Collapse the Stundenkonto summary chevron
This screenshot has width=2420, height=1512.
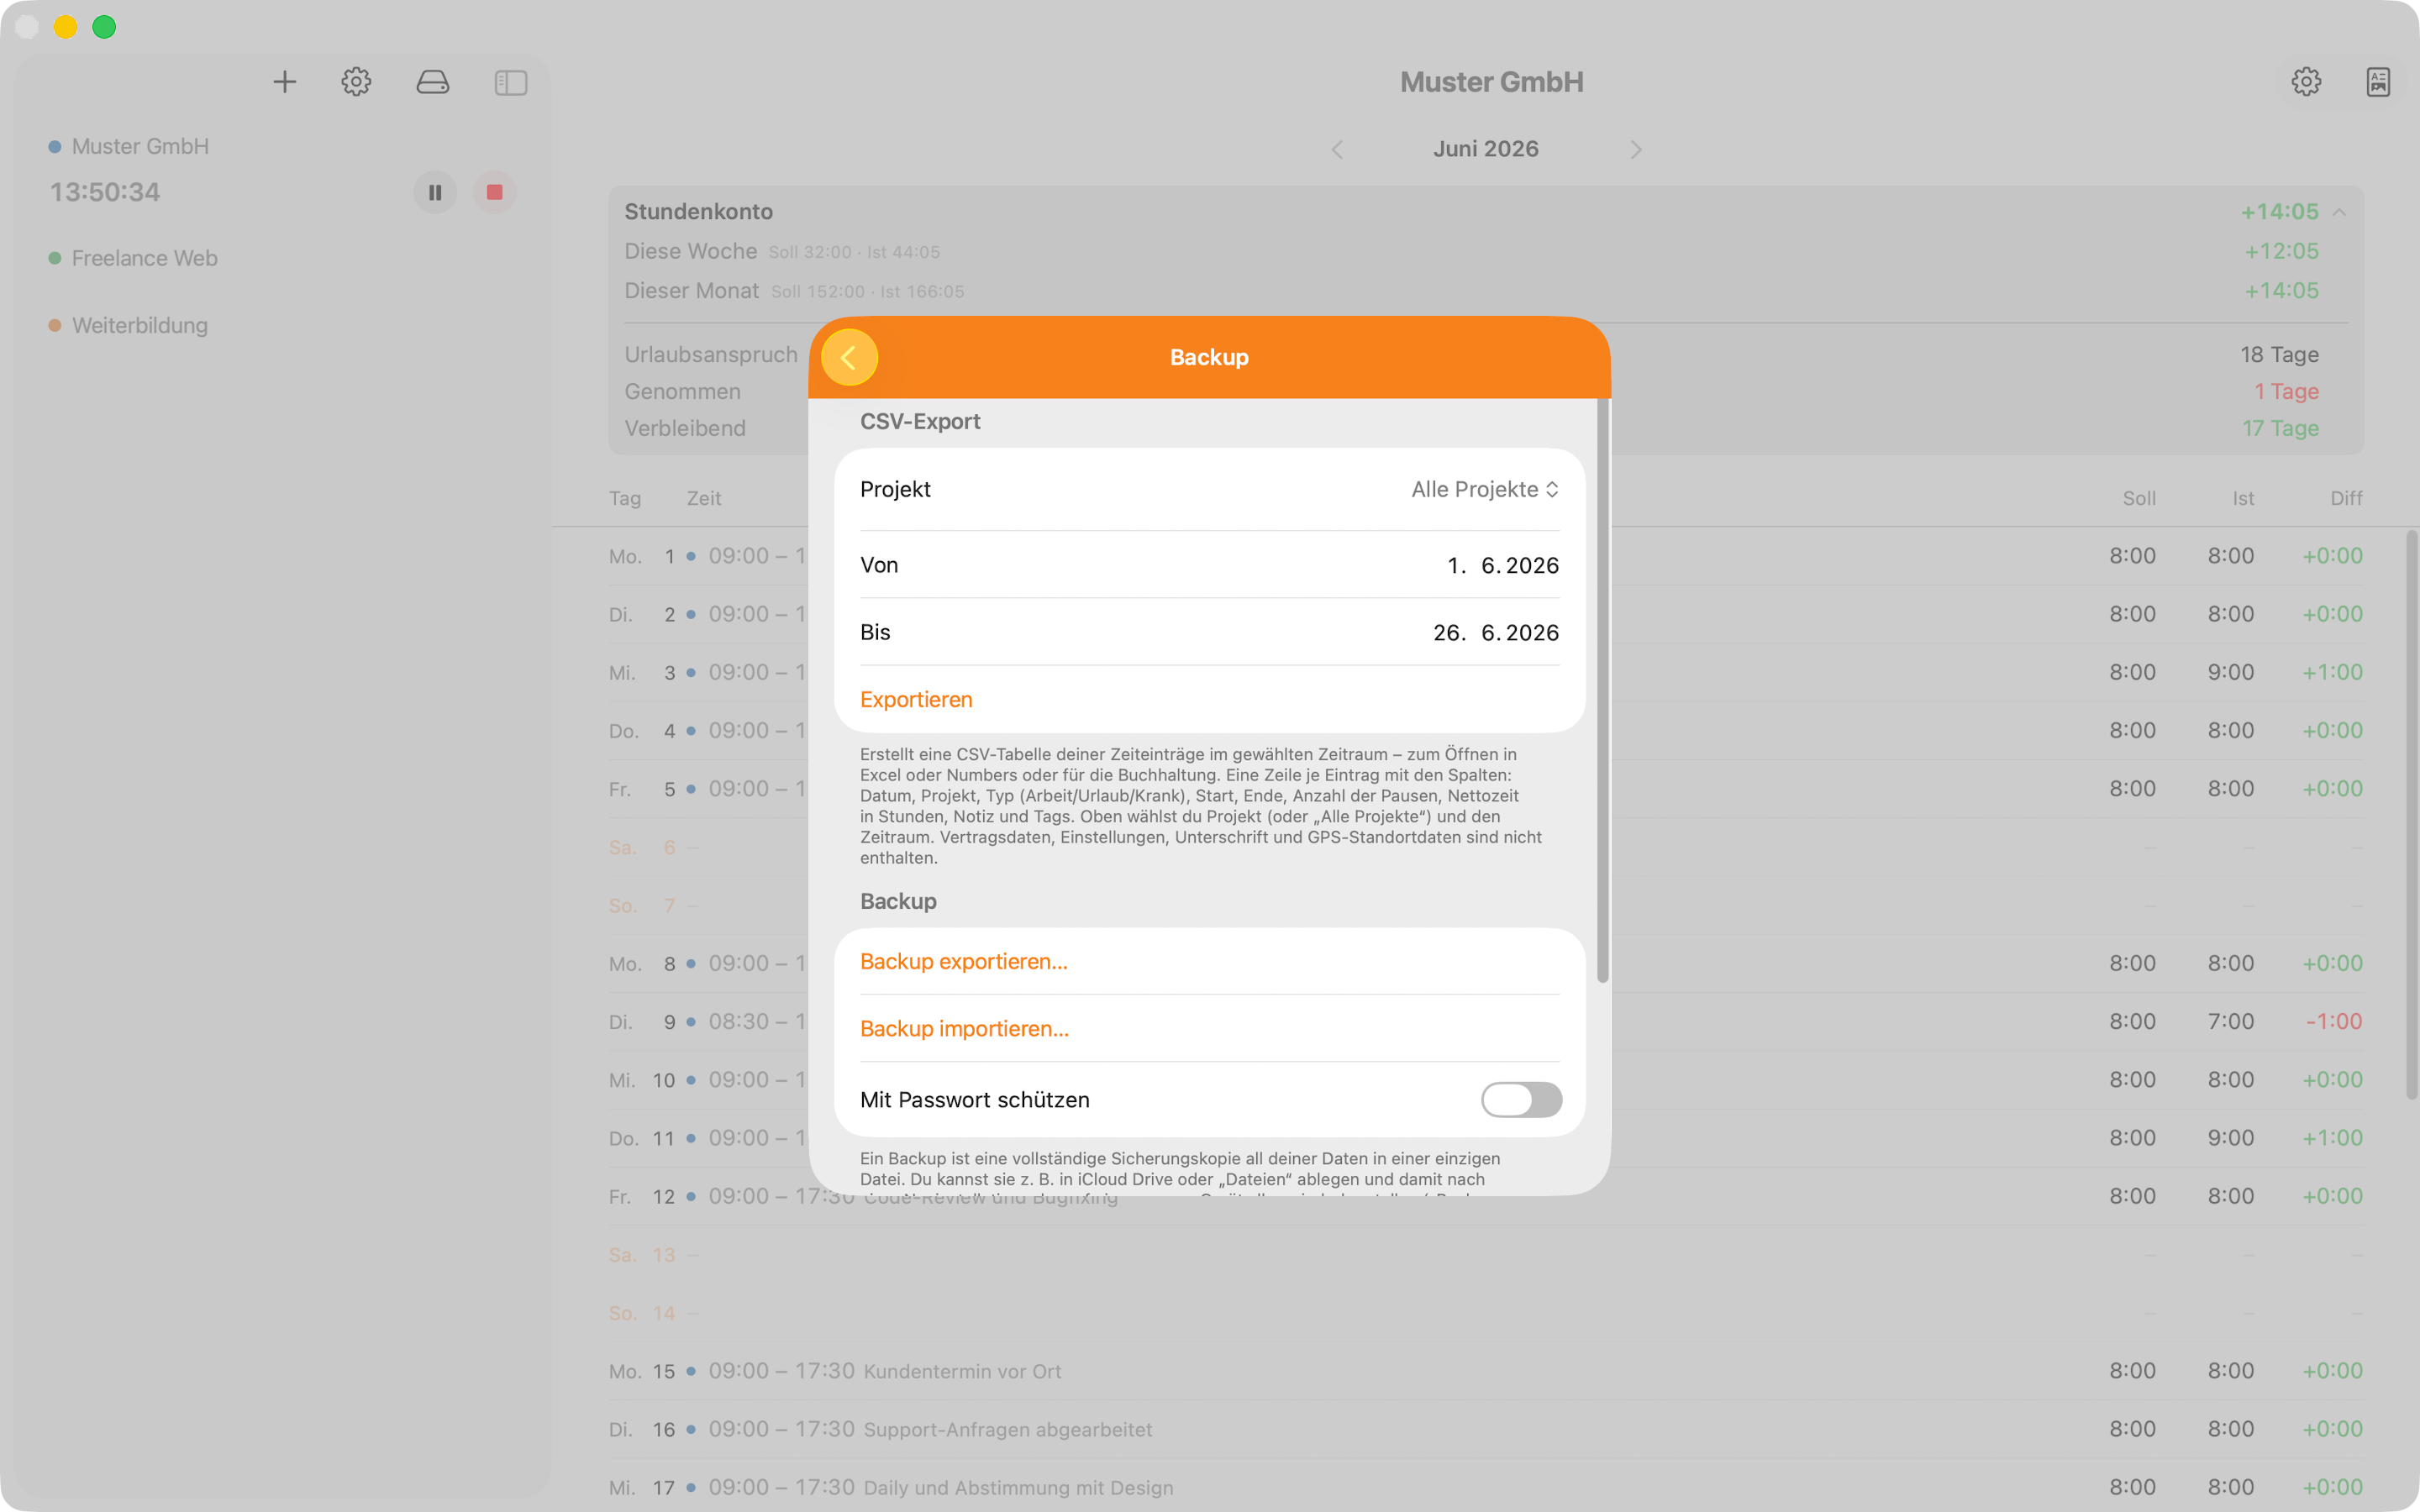pyautogui.click(x=2339, y=212)
